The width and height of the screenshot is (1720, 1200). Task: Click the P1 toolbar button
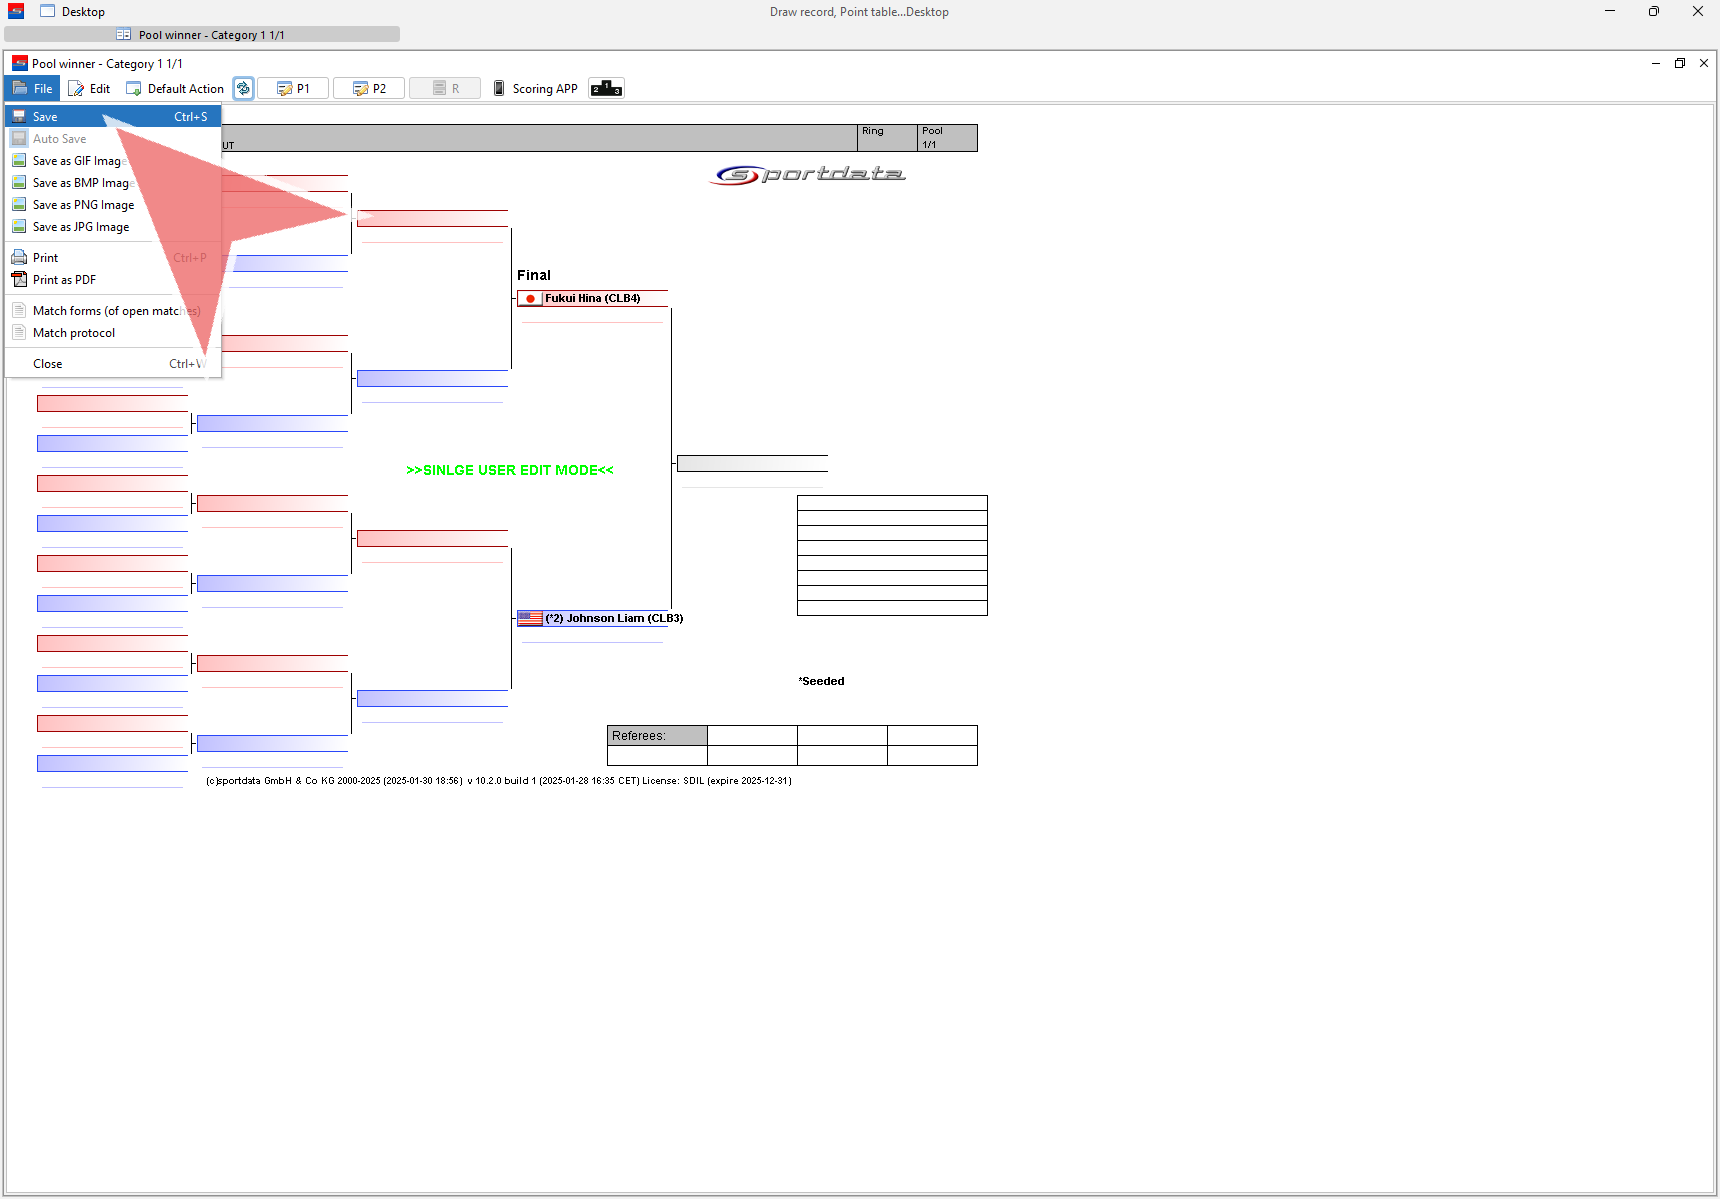click(293, 89)
